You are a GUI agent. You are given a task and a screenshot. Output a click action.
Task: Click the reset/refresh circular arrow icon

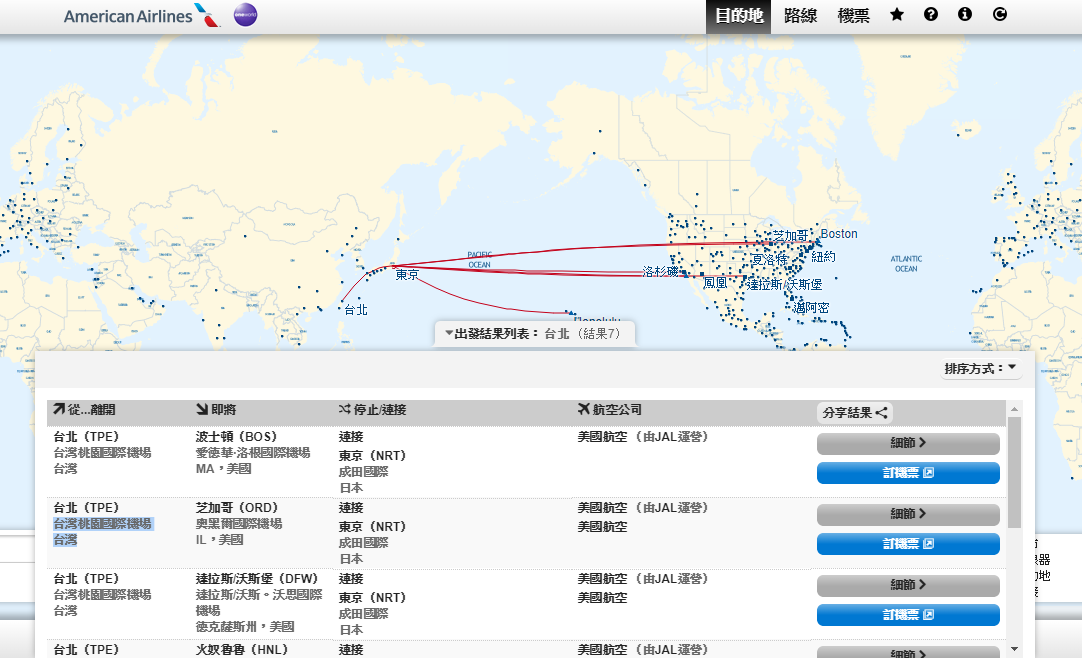[x=999, y=15]
